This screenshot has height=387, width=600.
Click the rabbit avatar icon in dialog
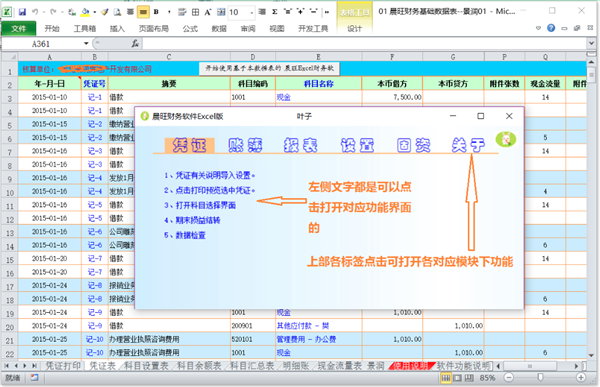click(x=505, y=139)
